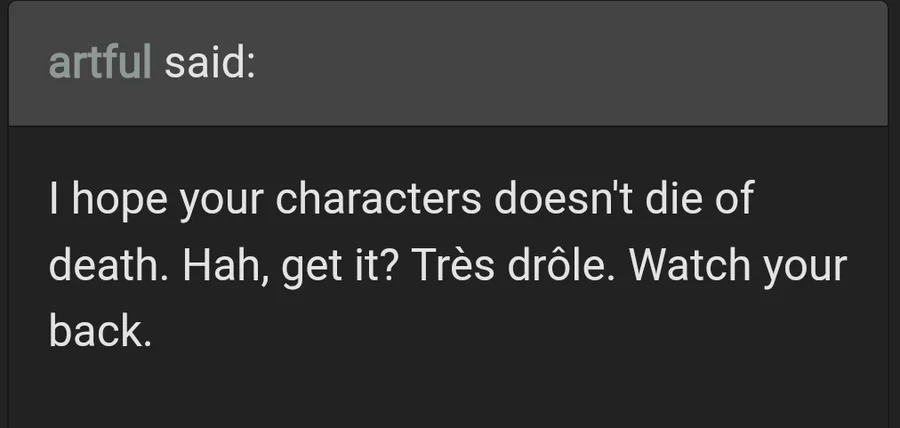Click the phrase "get it?" in the quote

pos(340,267)
